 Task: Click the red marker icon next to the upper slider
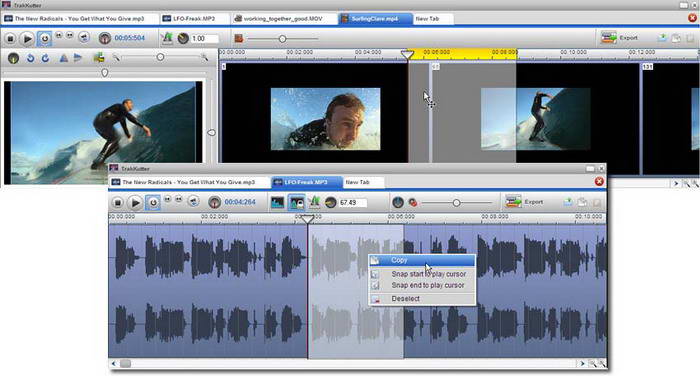[239, 38]
